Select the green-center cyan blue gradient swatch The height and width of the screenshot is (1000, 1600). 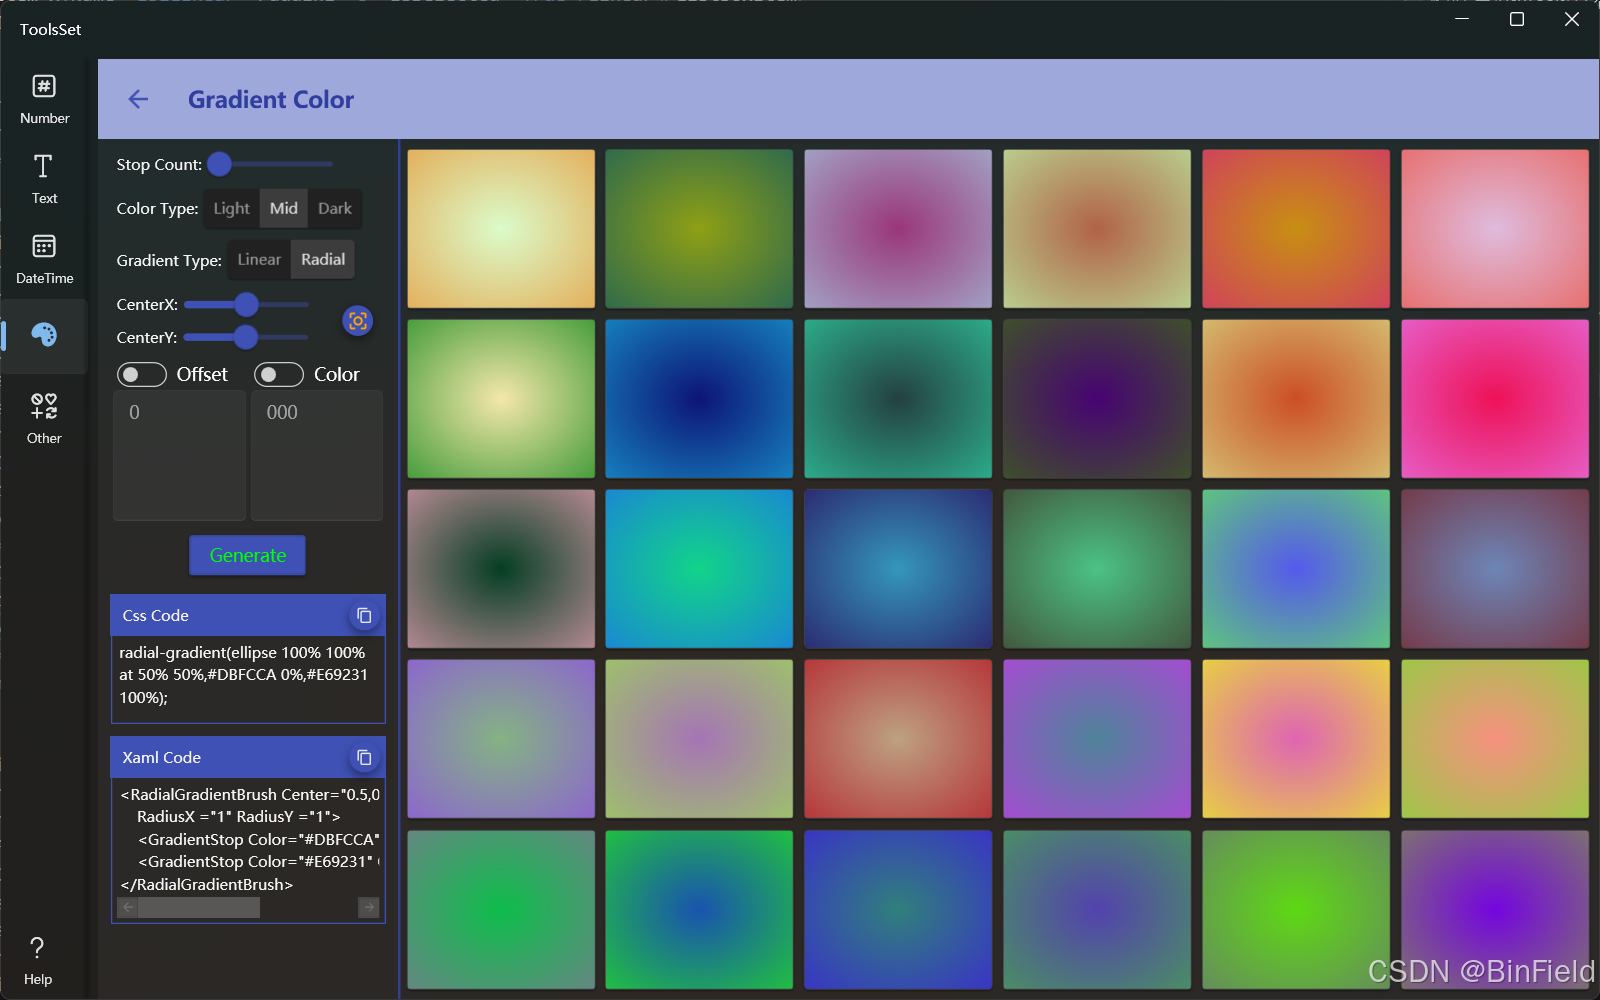[x=699, y=569]
